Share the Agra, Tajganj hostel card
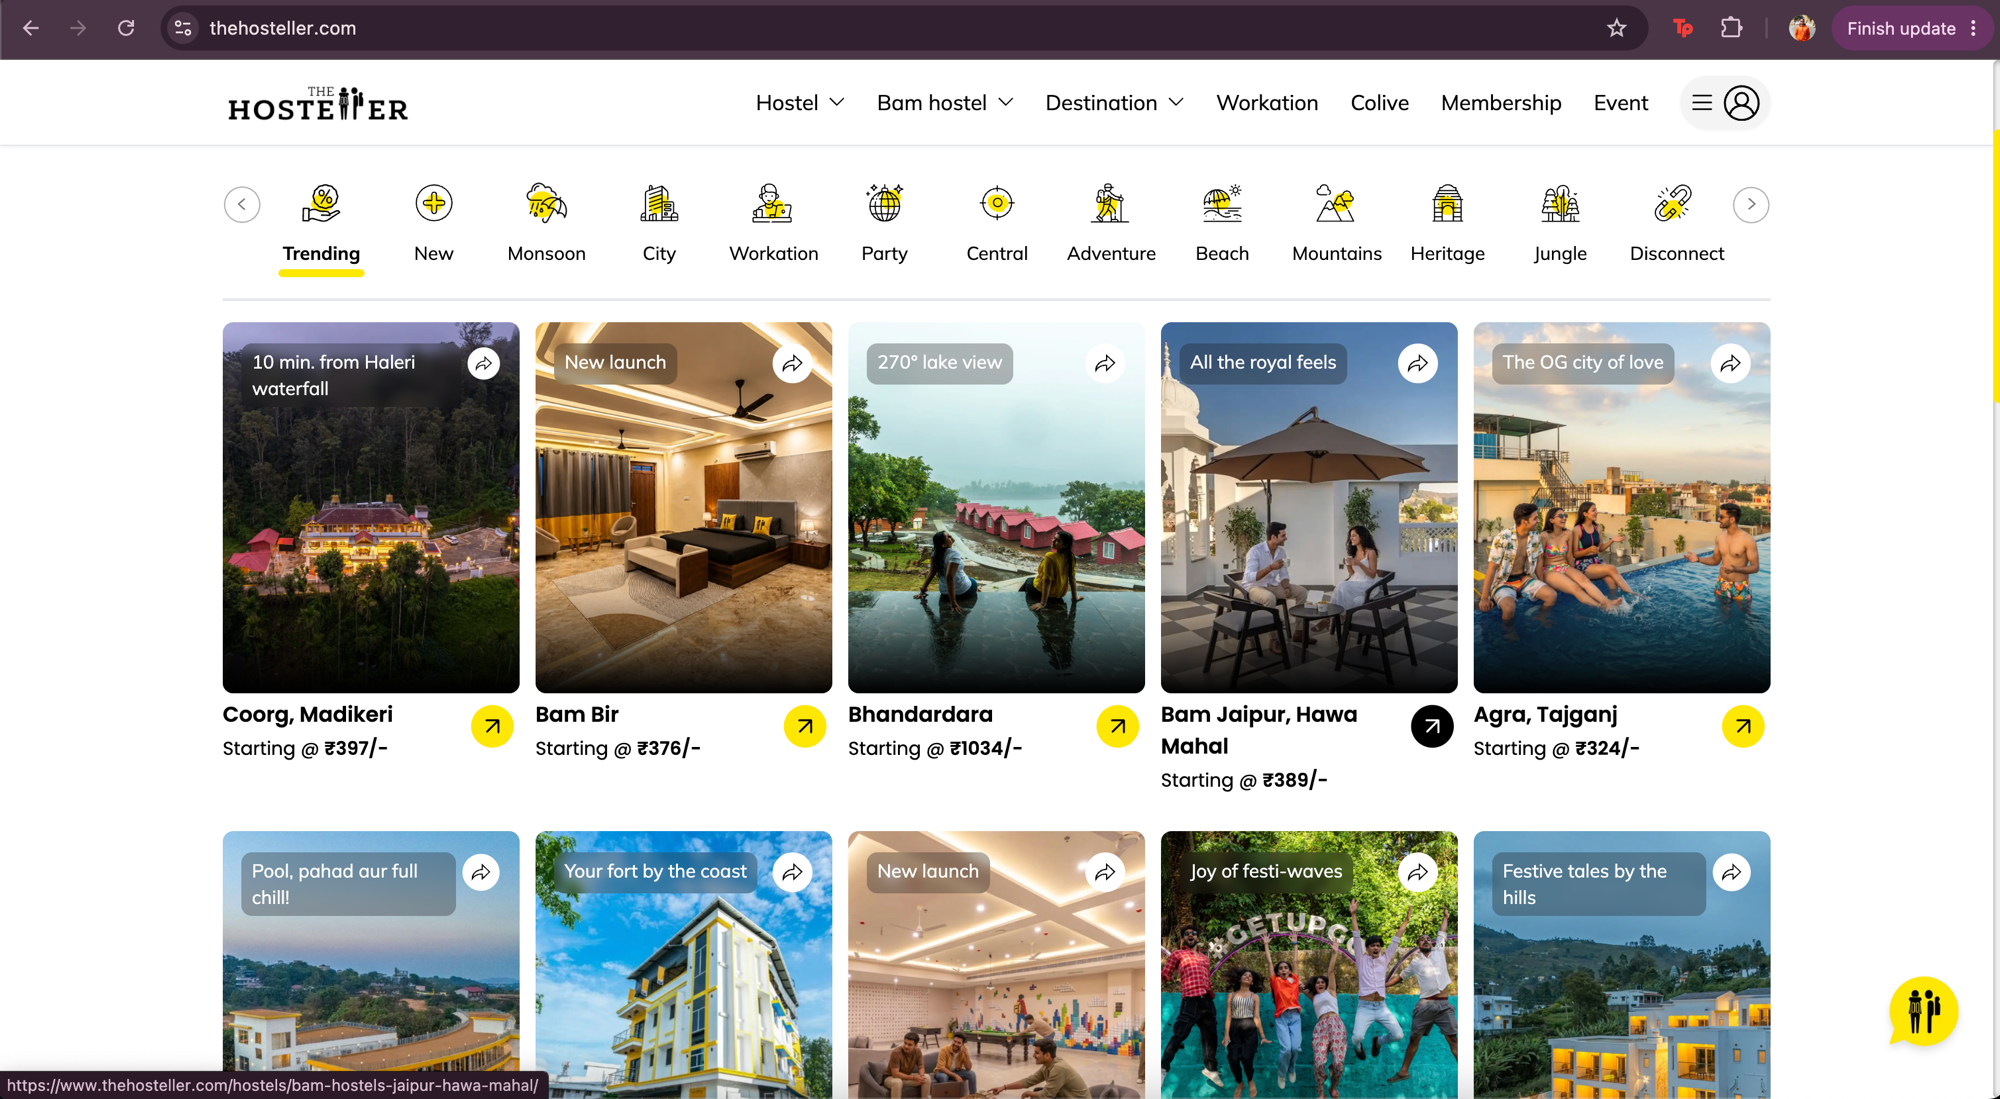The width and height of the screenshot is (2000, 1099). 1731,363
